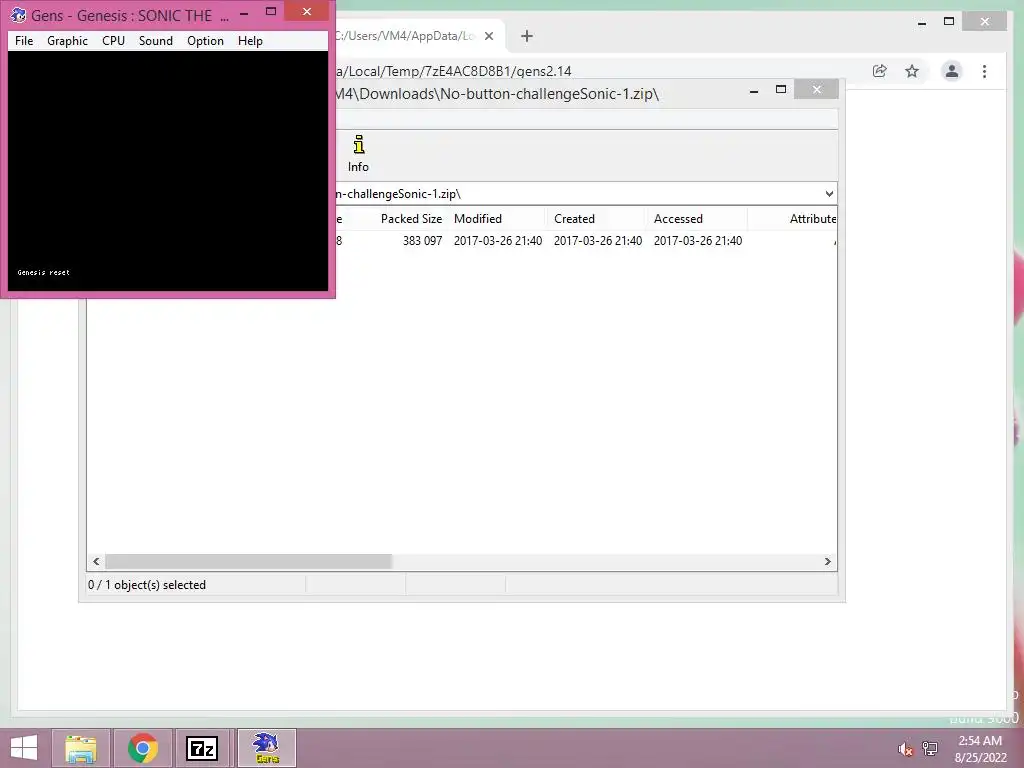Click the Modified date 2017-03-26 21:40
The height and width of the screenshot is (768, 1024).
pos(498,240)
